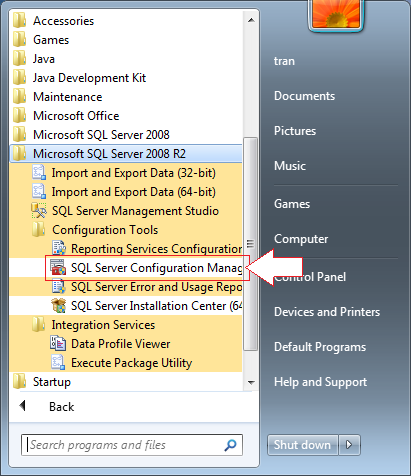
Task: Click the programs list scrollbar thumb
Action: point(251,244)
